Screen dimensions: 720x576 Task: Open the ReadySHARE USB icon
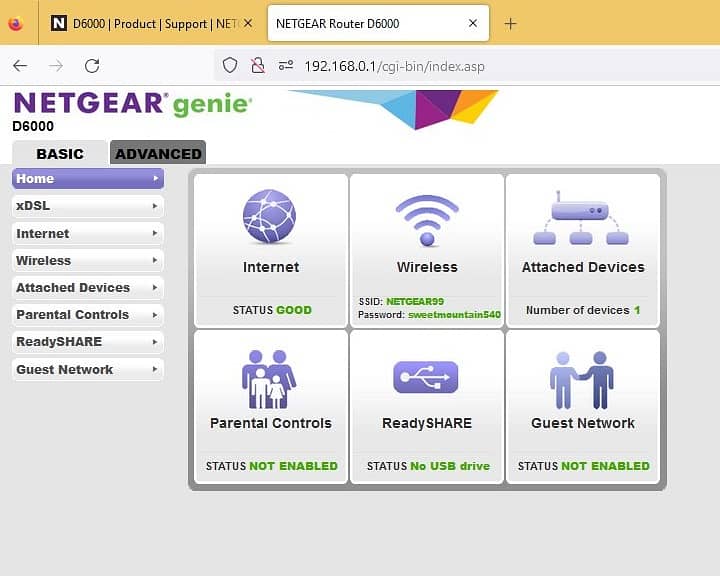426,377
